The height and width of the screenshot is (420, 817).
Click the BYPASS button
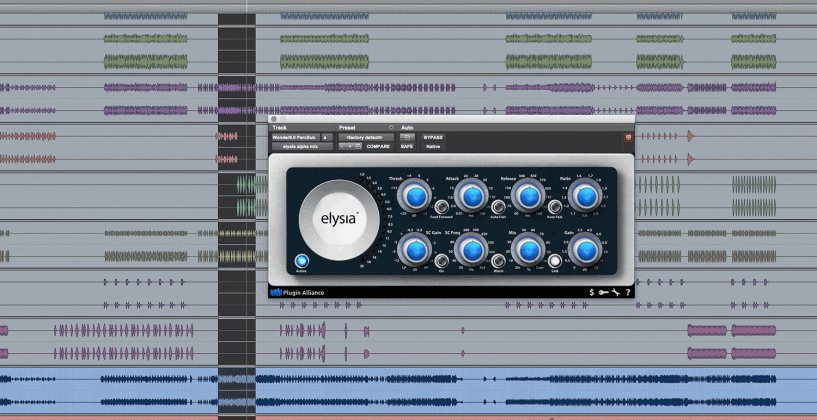click(x=433, y=137)
